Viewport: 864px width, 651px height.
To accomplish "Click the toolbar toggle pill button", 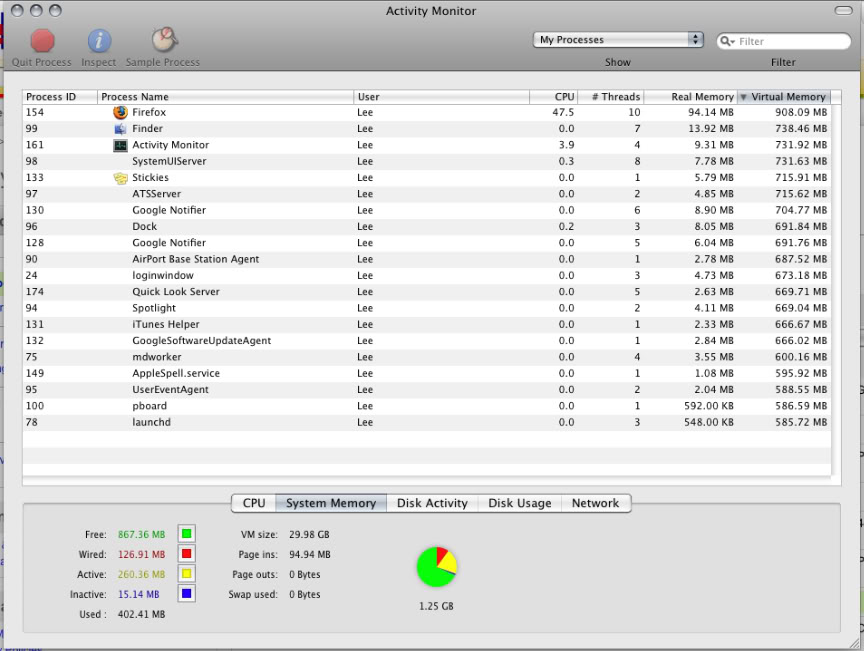I will 844,10.
